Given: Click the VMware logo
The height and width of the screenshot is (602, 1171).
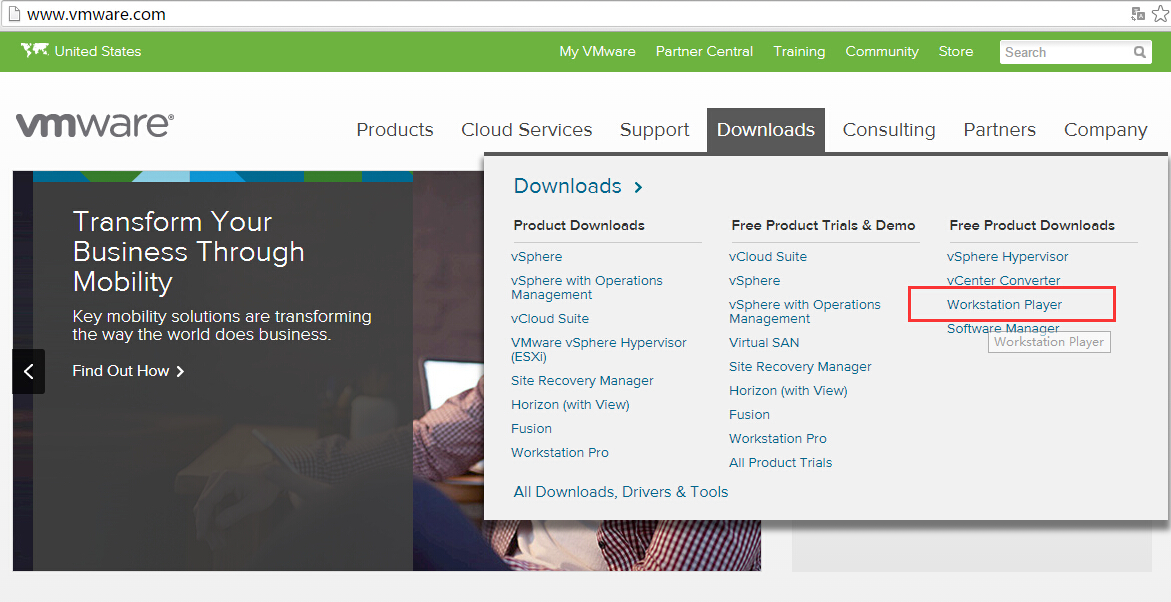Looking at the screenshot, I should (x=95, y=125).
